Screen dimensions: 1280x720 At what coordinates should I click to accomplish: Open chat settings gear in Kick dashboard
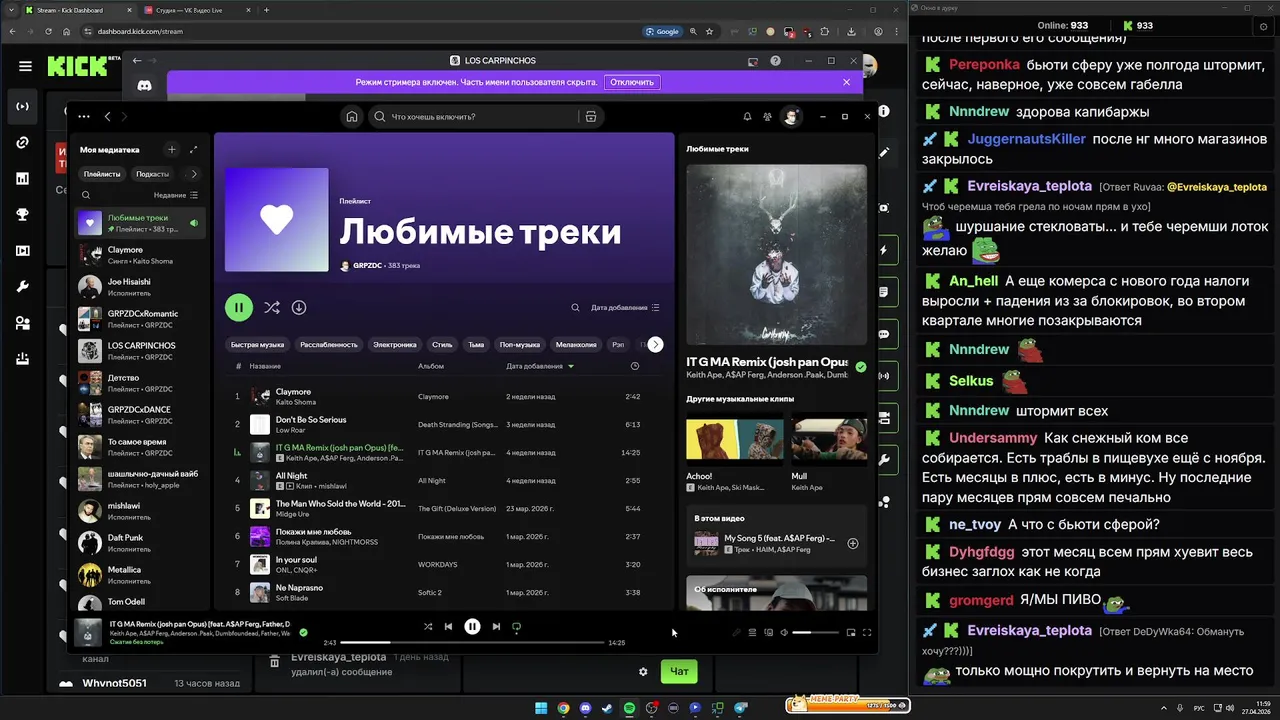(x=643, y=671)
